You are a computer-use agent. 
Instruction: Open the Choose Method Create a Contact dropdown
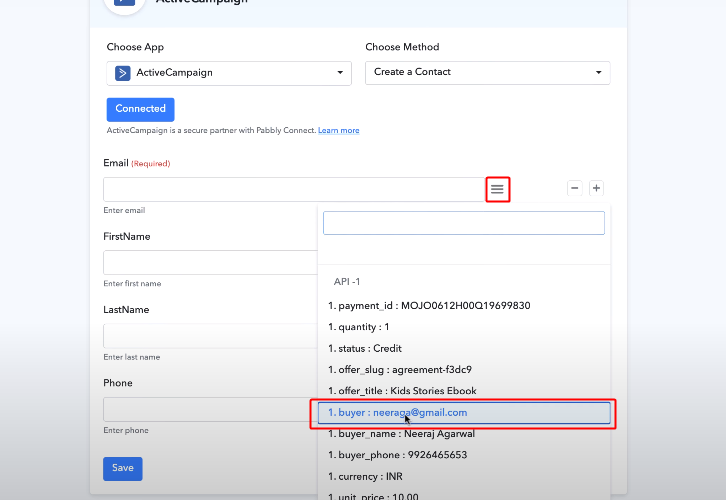click(488, 73)
